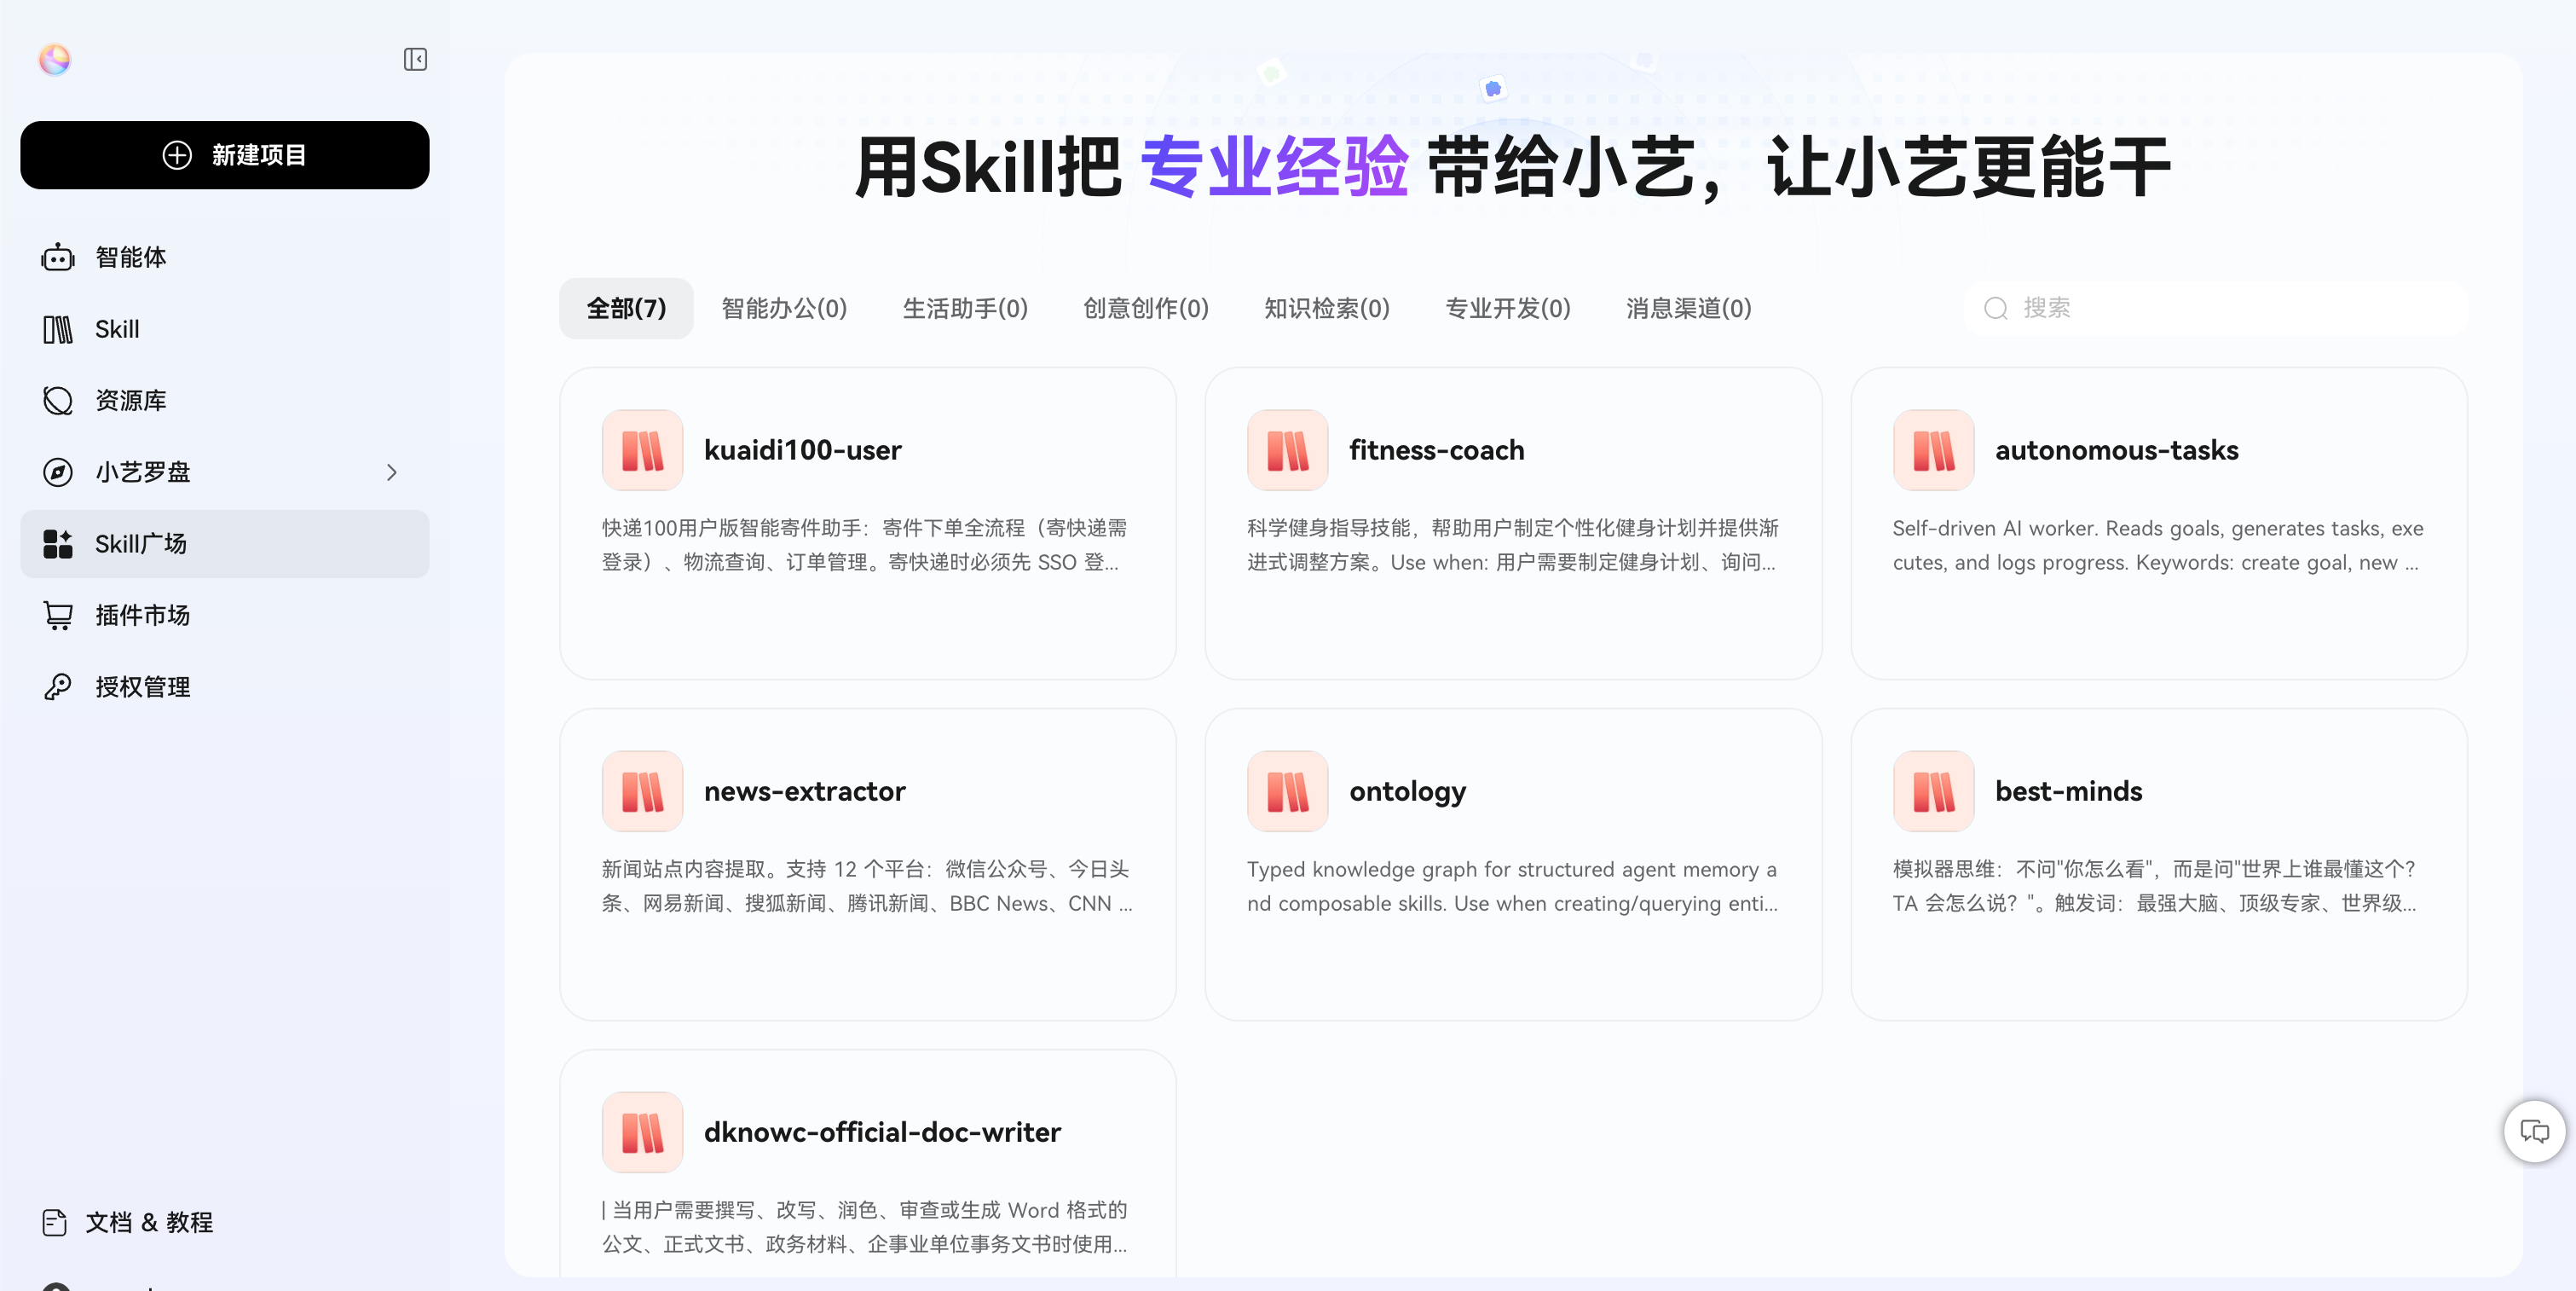Open the floating chat feedback icon
Viewport: 2576px width, 1291px height.
(x=2534, y=1131)
